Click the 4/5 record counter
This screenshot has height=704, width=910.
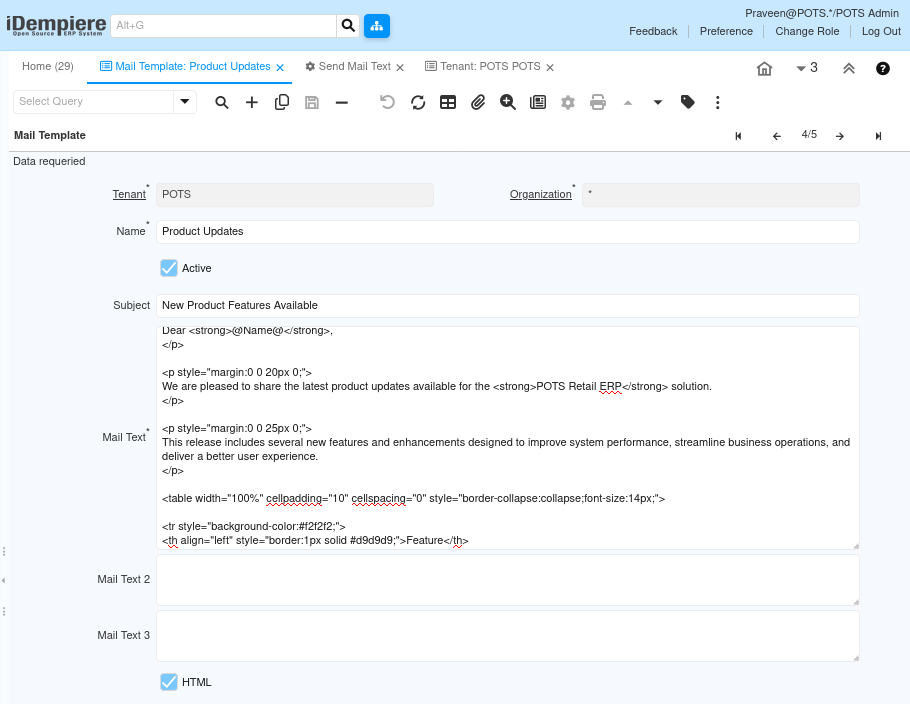(809, 135)
